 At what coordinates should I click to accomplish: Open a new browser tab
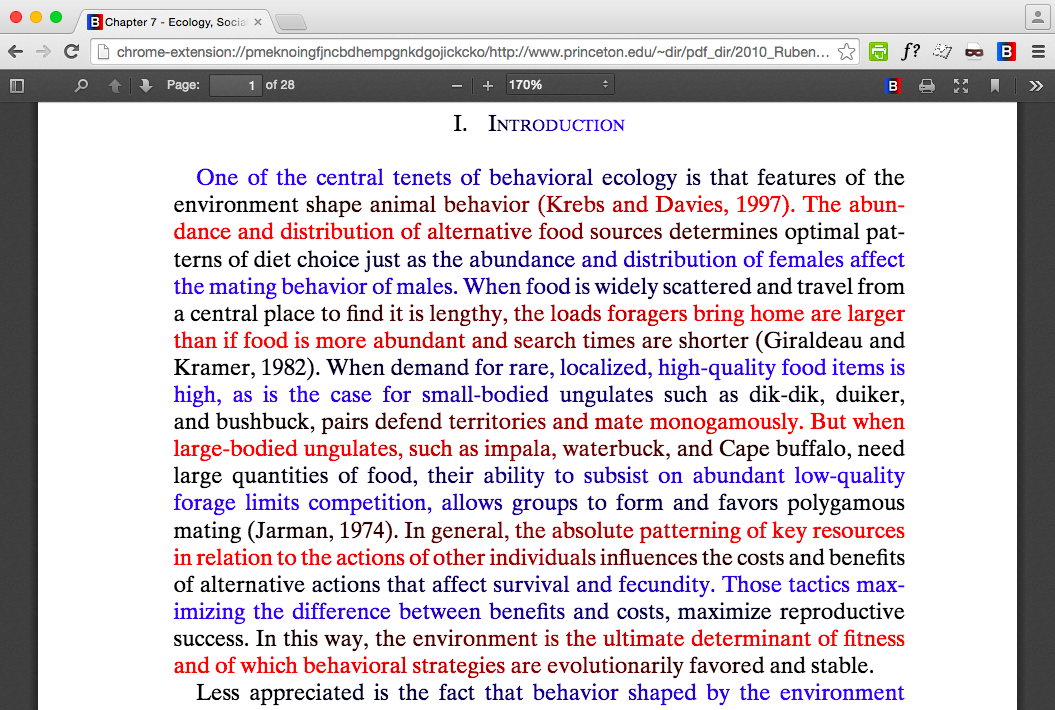pyautogui.click(x=291, y=23)
